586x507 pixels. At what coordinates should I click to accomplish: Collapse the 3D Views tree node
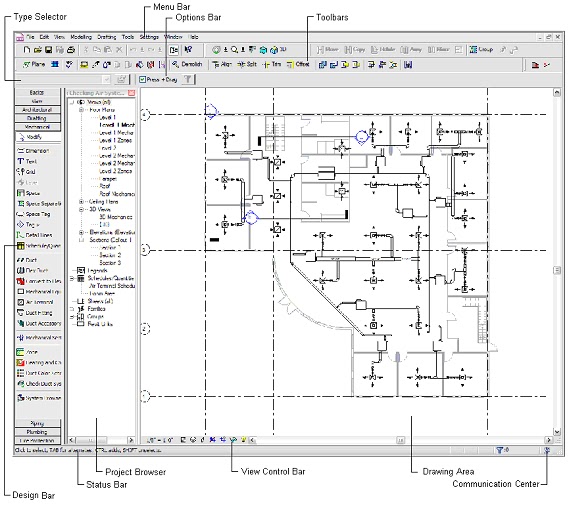[x=81, y=210]
